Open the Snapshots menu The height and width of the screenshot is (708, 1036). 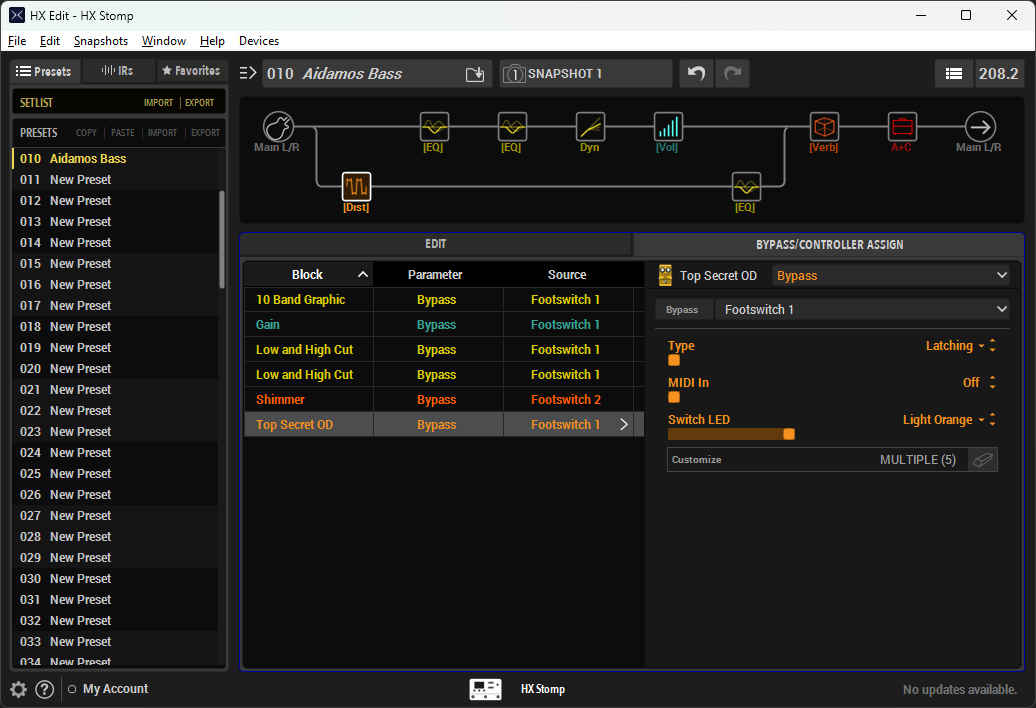pyautogui.click(x=100, y=41)
